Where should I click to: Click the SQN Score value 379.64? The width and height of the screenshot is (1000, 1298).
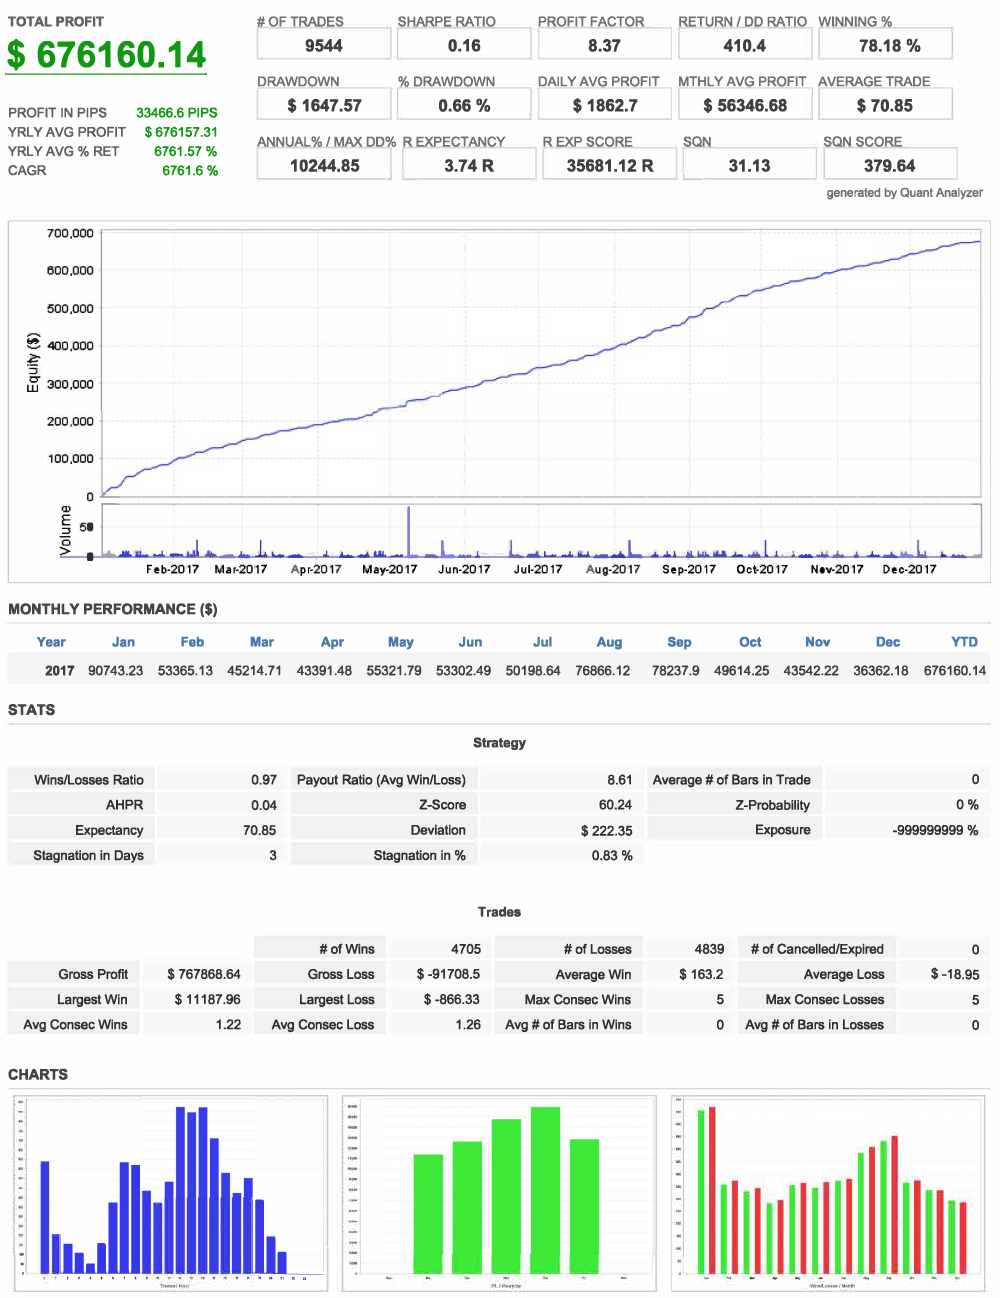click(x=889, y=165)
